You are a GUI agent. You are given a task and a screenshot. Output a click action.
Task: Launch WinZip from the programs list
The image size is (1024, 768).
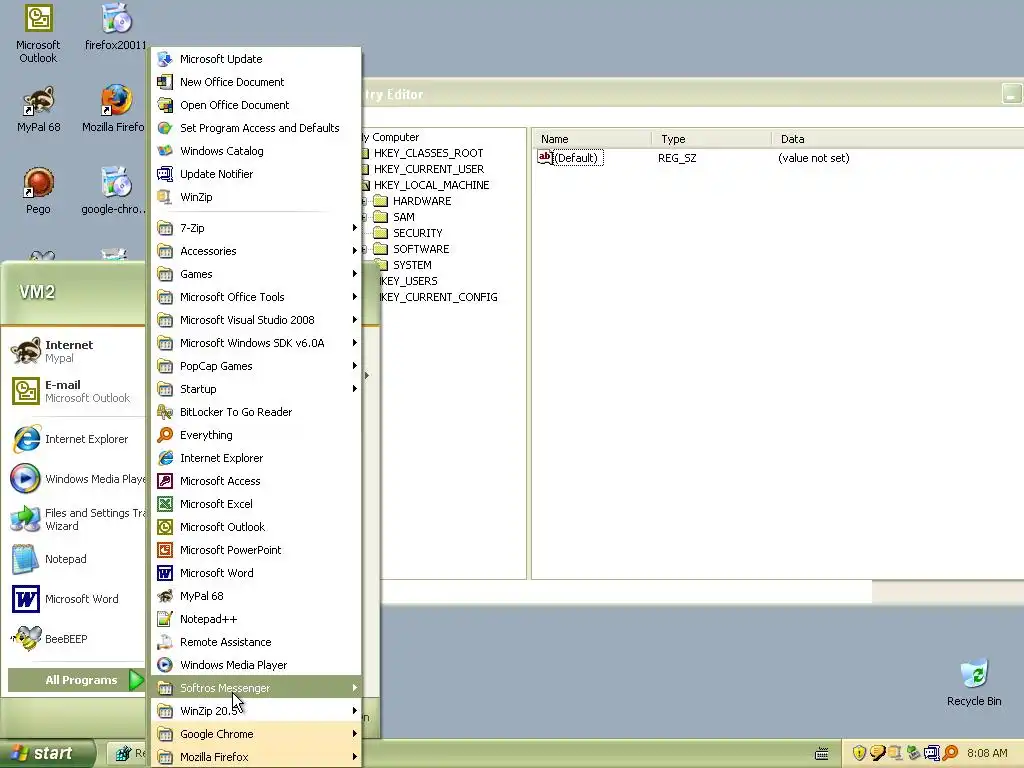tap(256, 197)
